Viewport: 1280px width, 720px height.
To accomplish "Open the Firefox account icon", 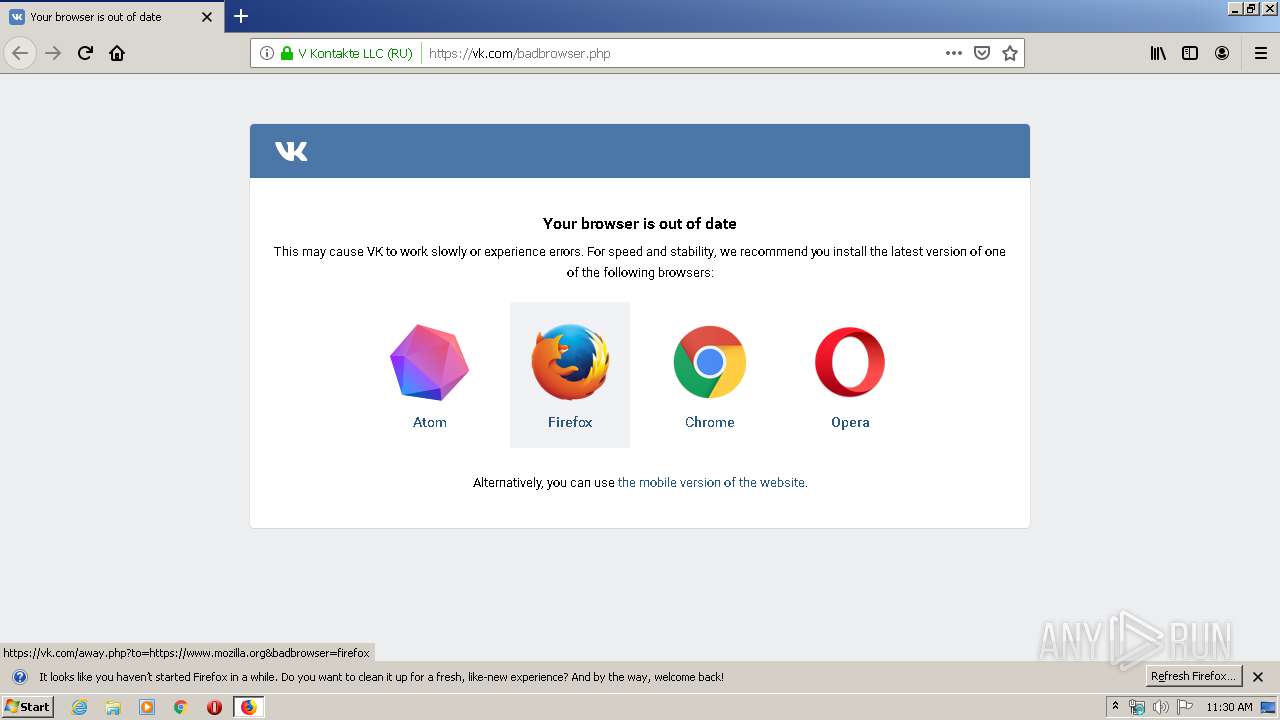I will (1222, 53).
